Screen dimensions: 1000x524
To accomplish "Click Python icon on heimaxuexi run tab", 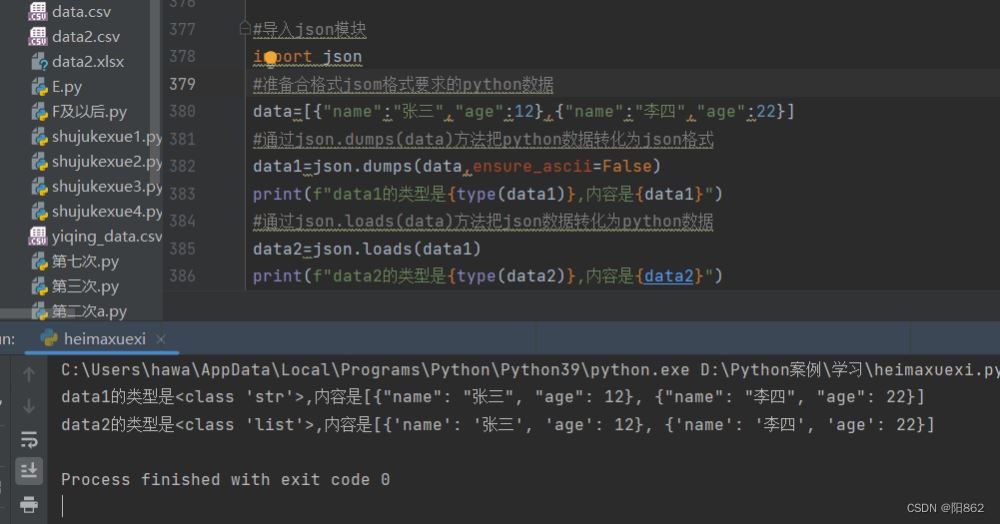I will click(48, 338).
